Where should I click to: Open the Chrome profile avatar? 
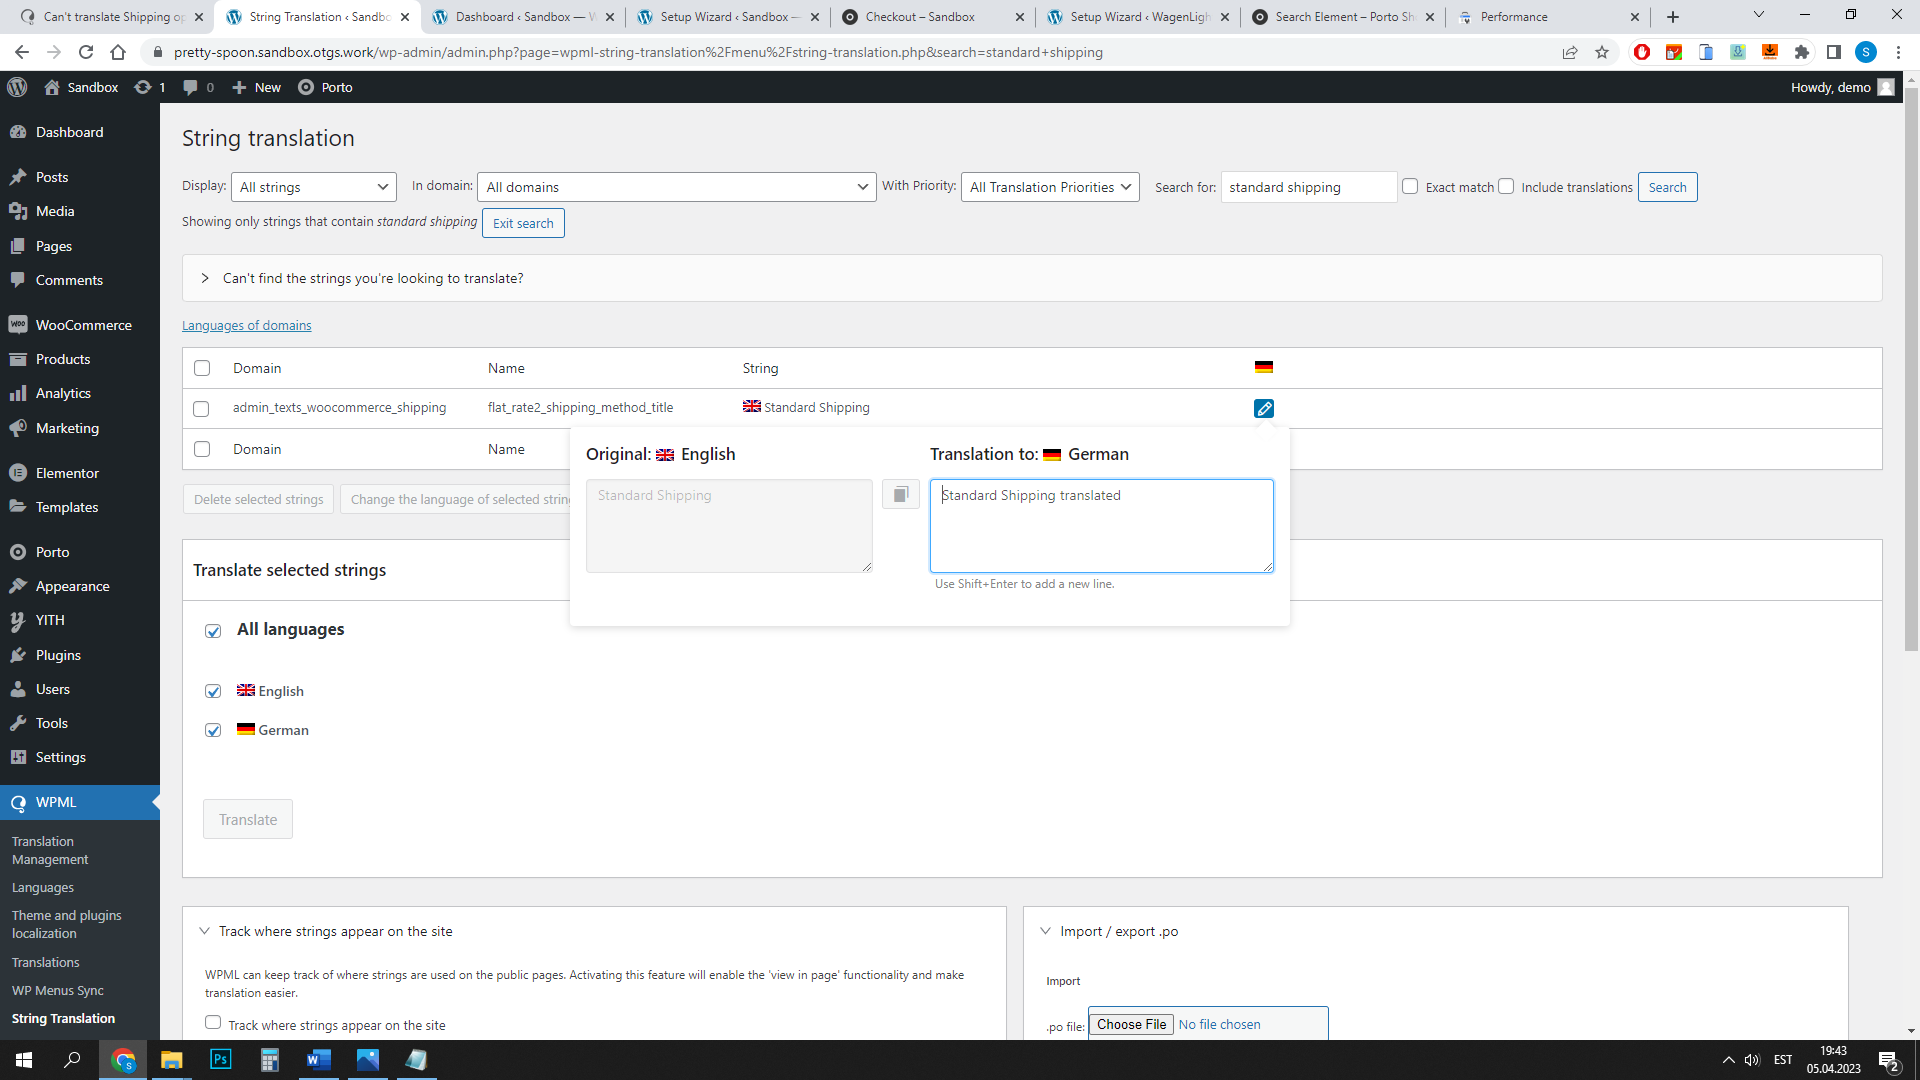[1866, 52]
